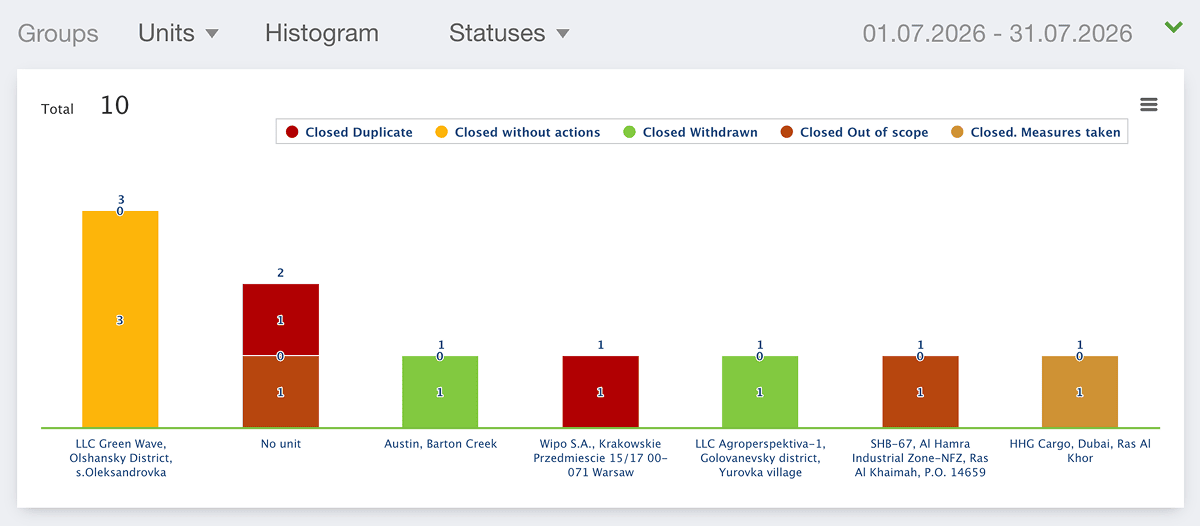The image size is (1200, 526).
Task: Click the date range 01.07.2026 - 31.07.2026
Action: (x=997, y=33)
